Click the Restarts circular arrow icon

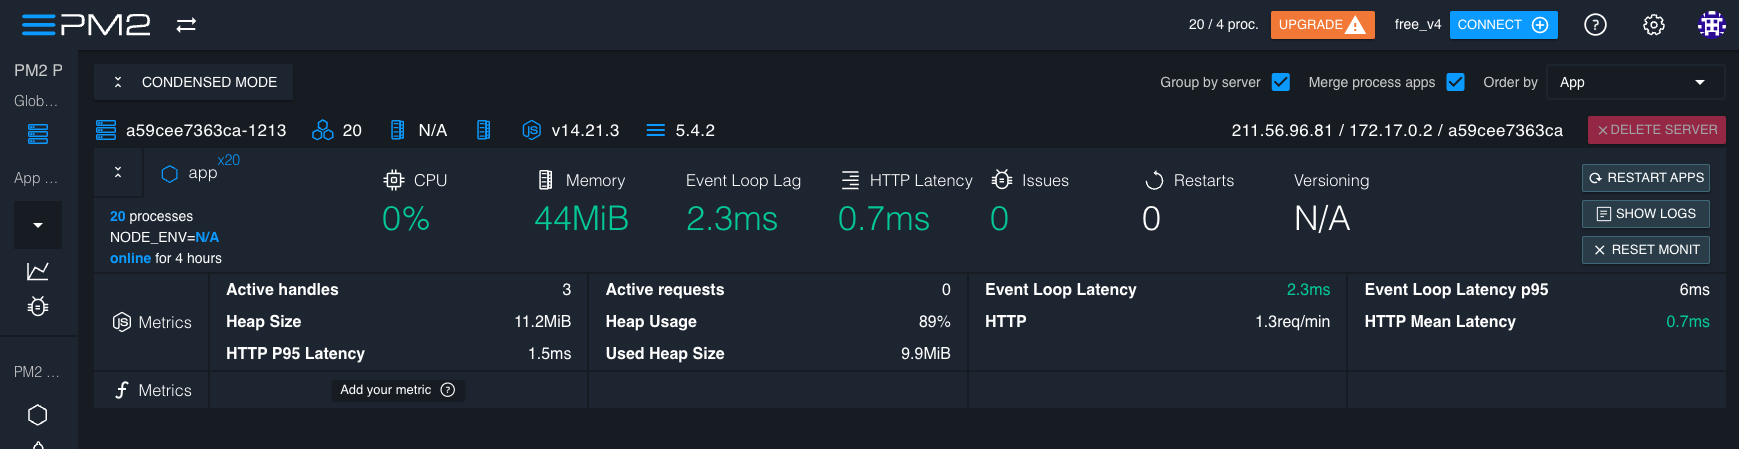coord(1154,180)
